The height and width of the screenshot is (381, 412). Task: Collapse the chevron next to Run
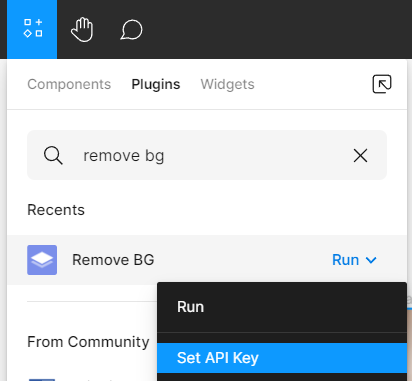(x=371, y=260)
